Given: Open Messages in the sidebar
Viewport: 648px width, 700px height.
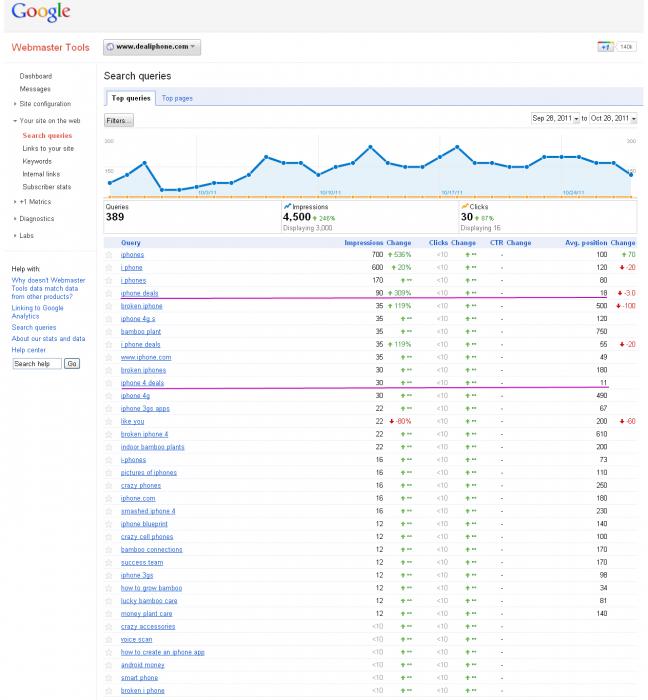Looking at the screenshot, I should pos(35,89).
